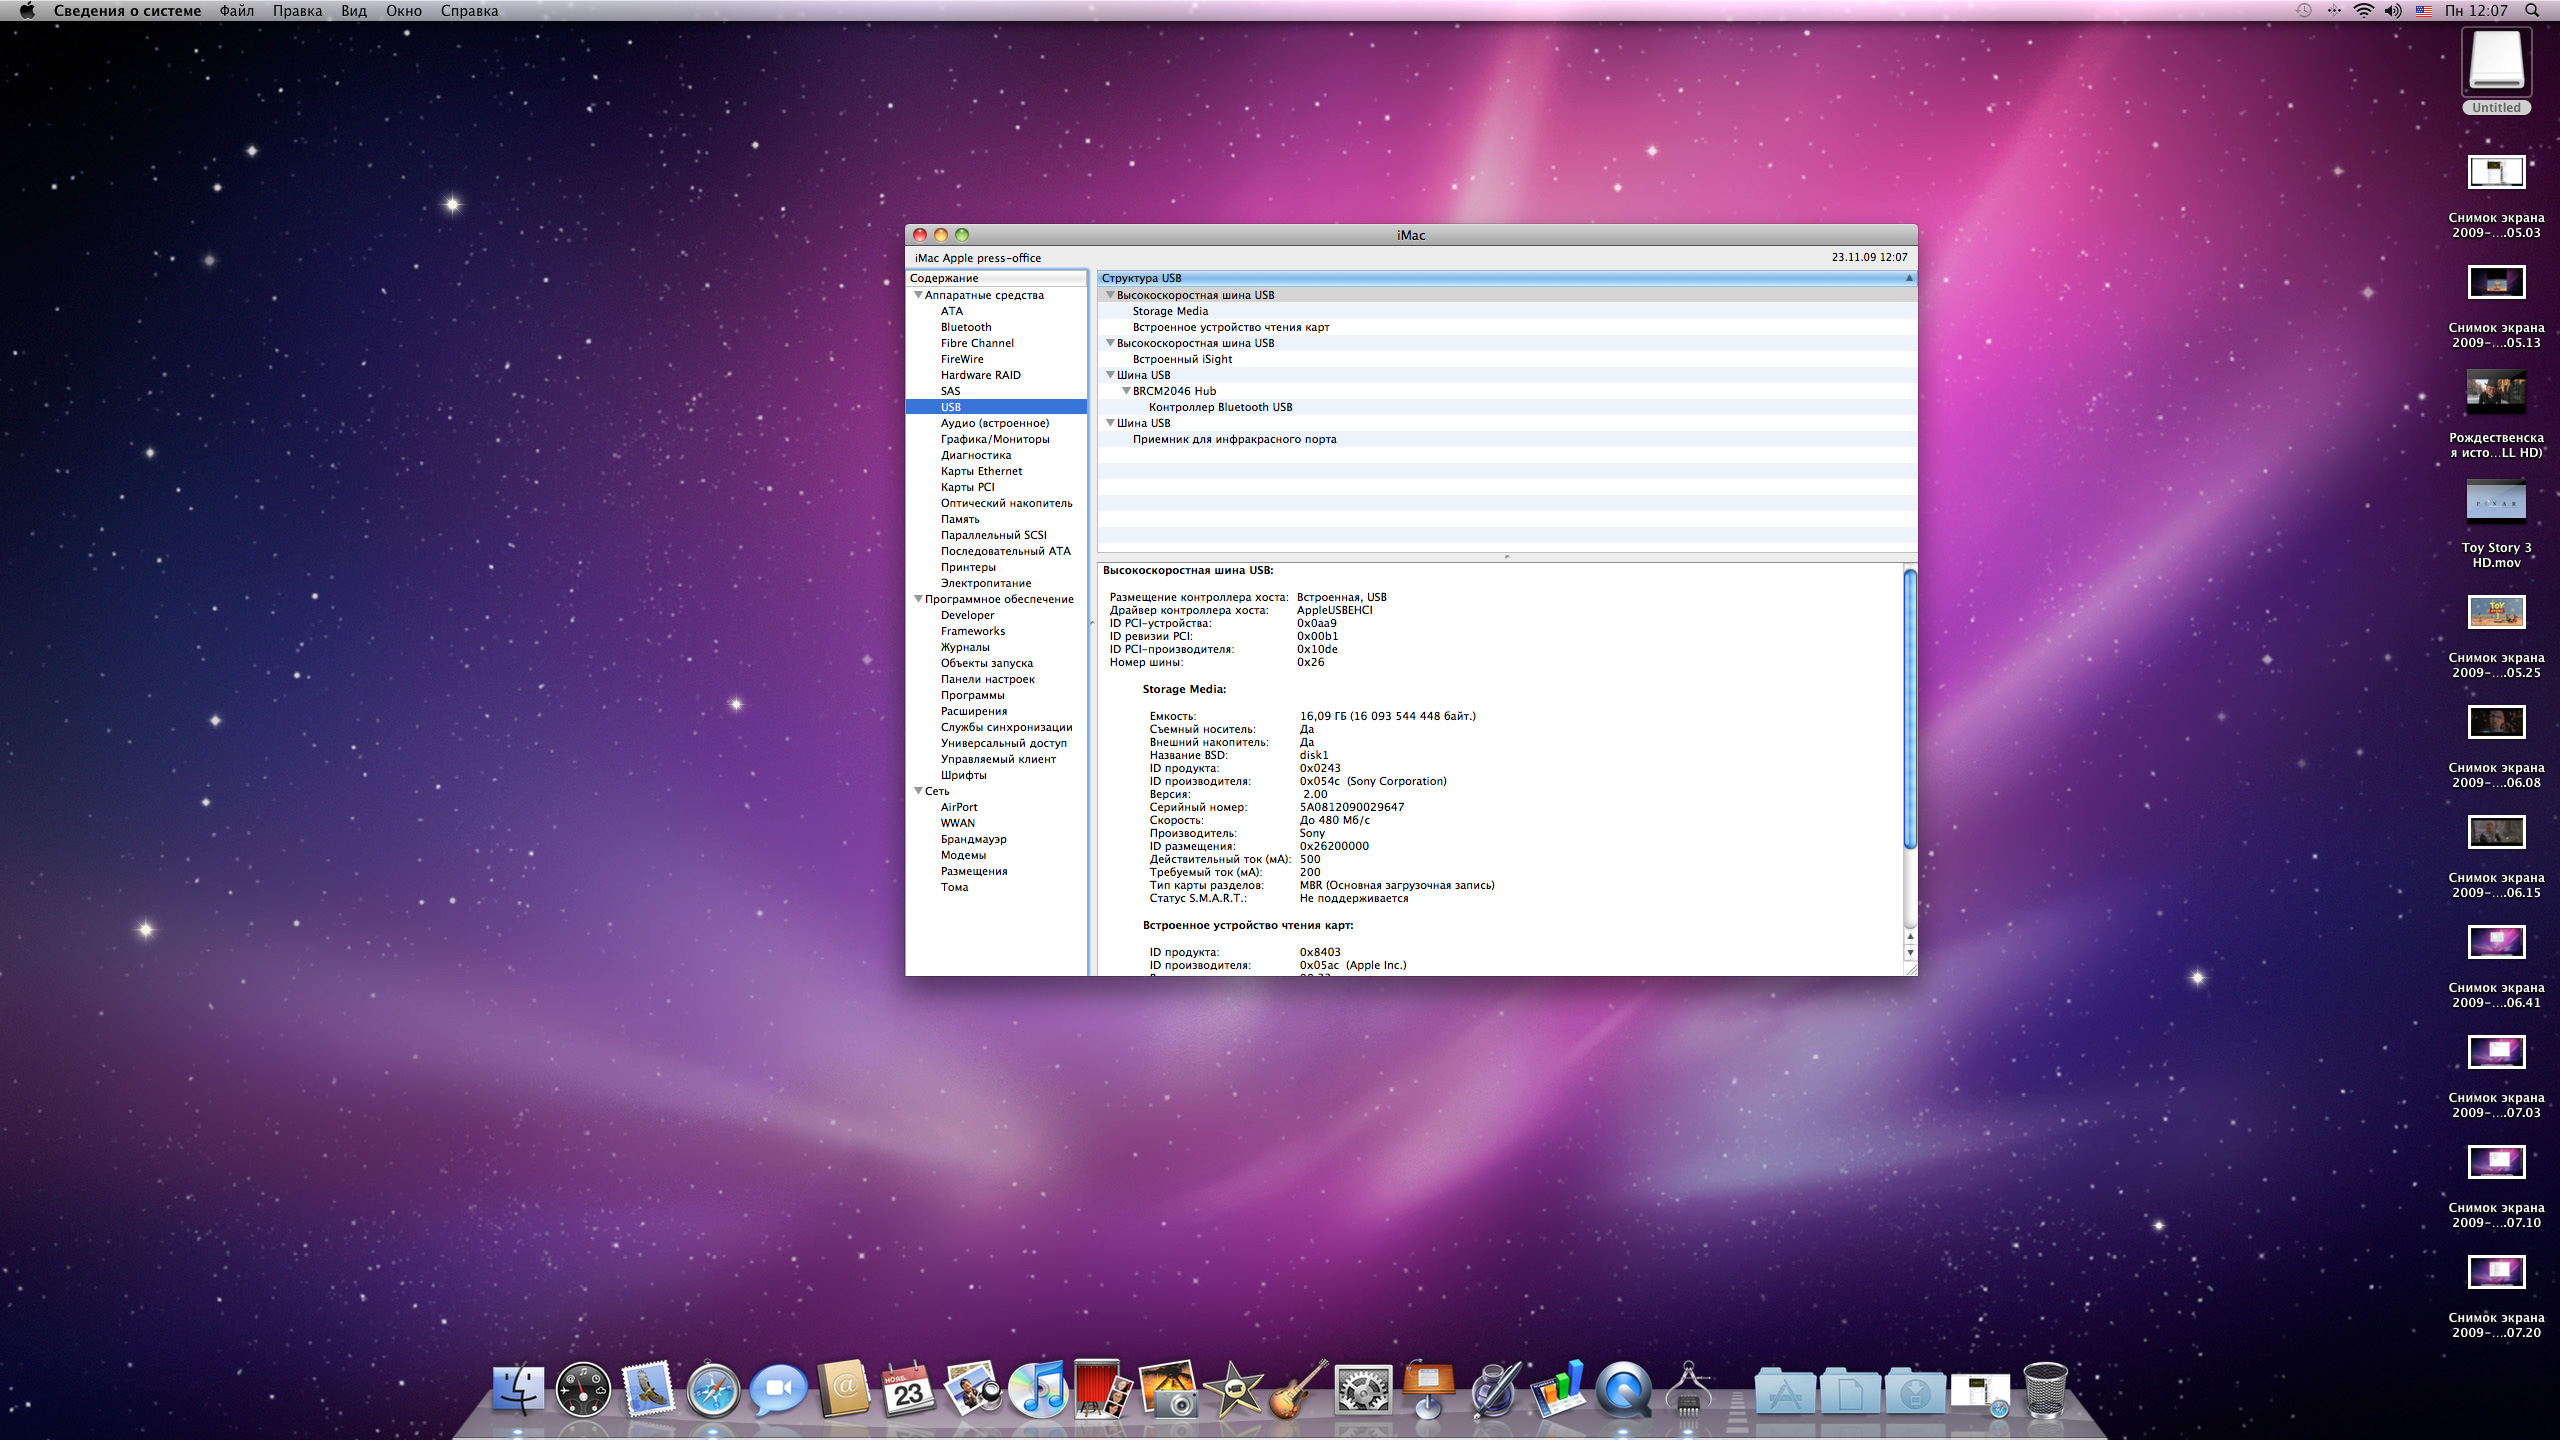This screenshot has height=1440, width=2560.
Task: Sort by Структура USB column header
Action: click(x=1506, y=278)
